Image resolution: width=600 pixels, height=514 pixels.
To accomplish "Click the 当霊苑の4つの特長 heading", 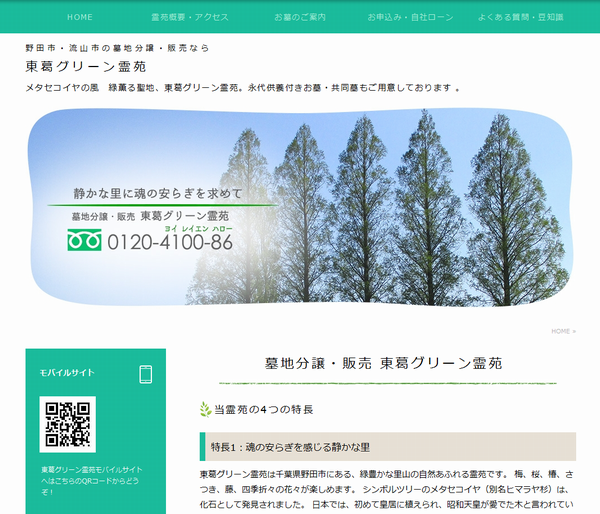I will [x=264, y=410].
